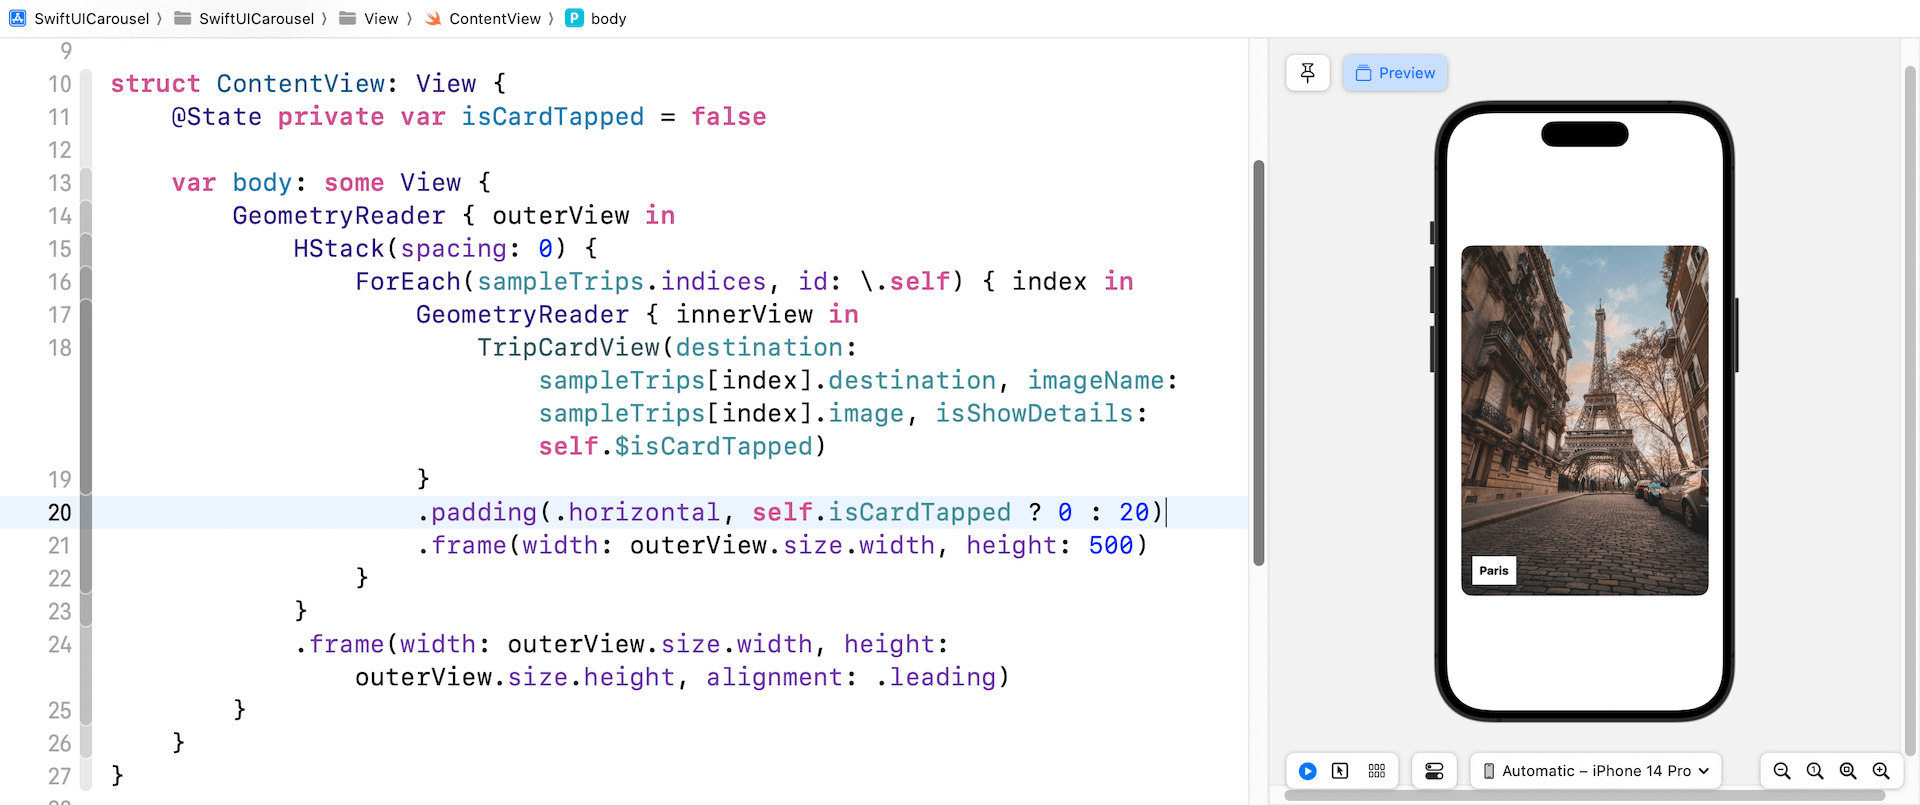Open canvas device settings toggles

click(1434, 771)
